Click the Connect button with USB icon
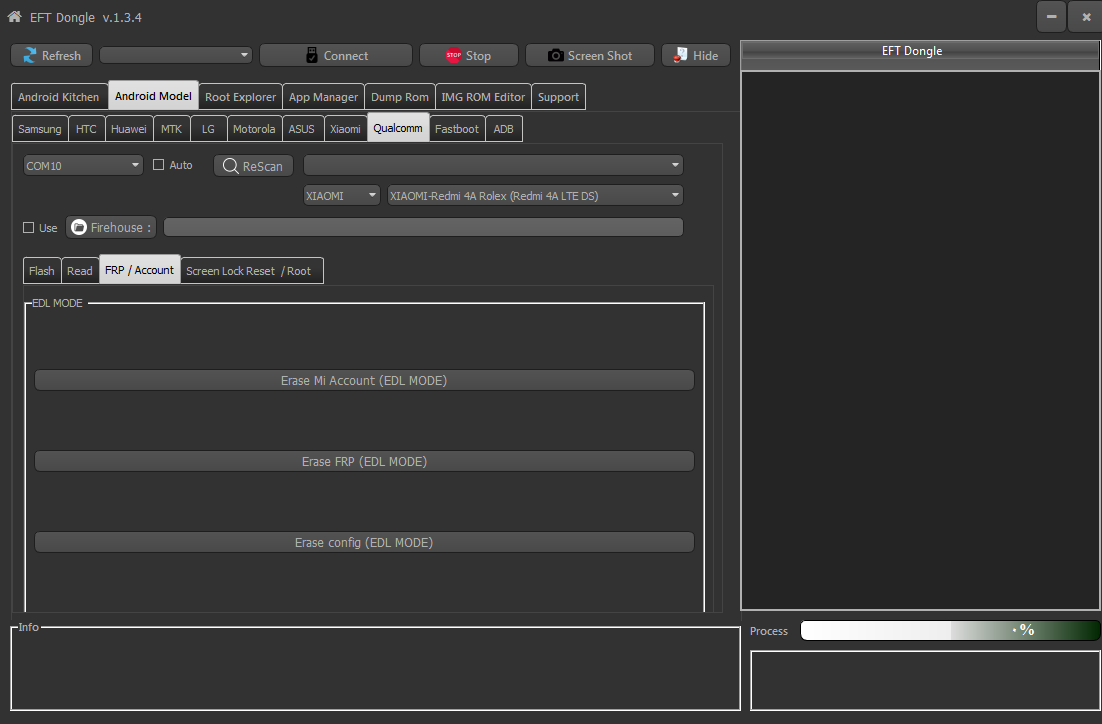Image resolution: width=1102 pixels, height=724 pixels. [x=336, y=56]
